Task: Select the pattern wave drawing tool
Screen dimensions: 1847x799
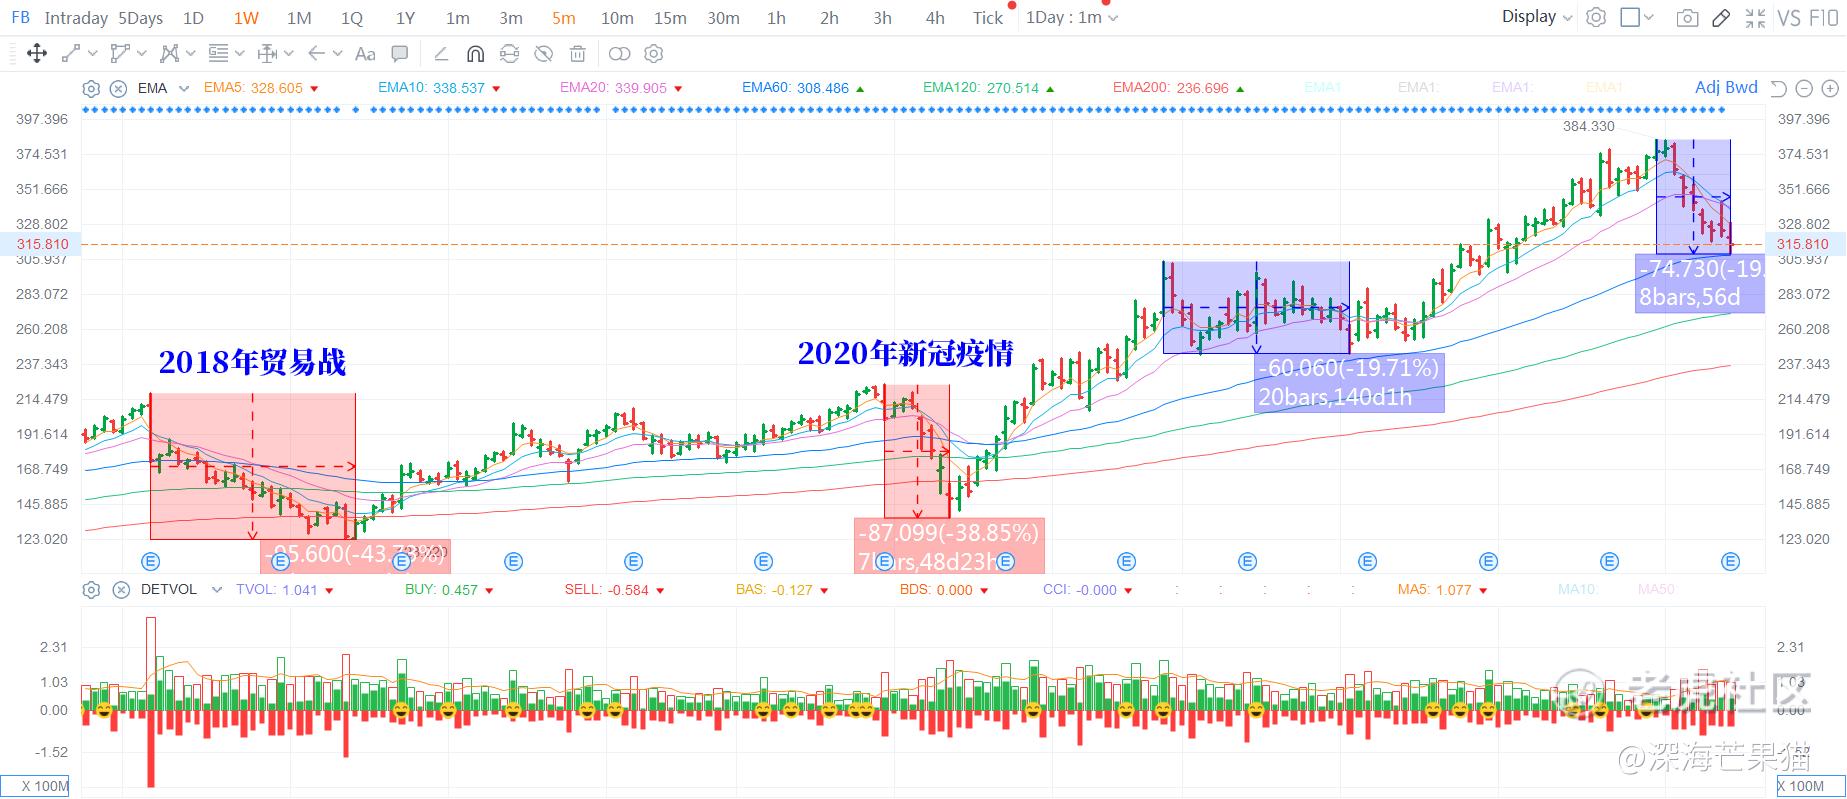Action: point(169,54)
